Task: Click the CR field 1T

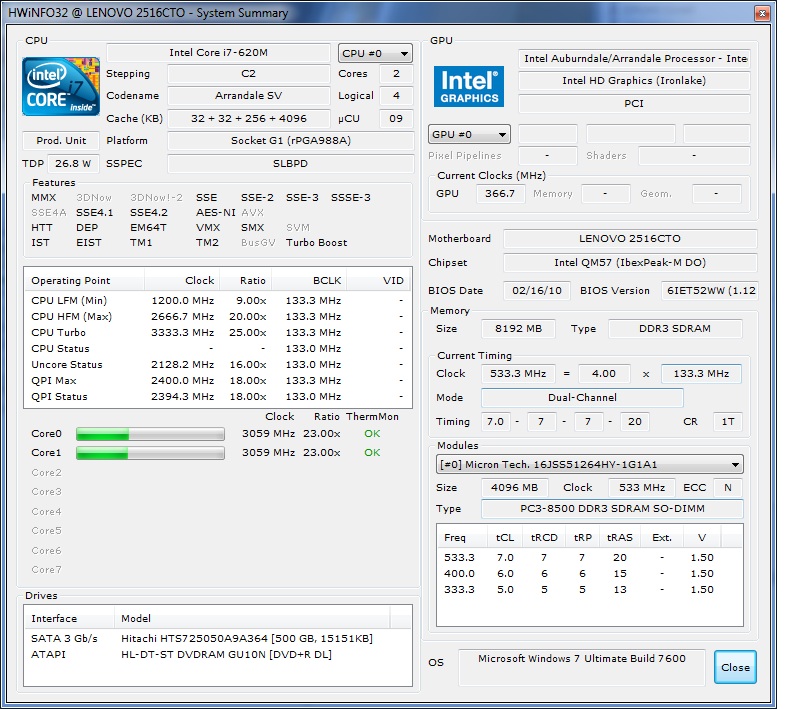Action: pos(728,422)
